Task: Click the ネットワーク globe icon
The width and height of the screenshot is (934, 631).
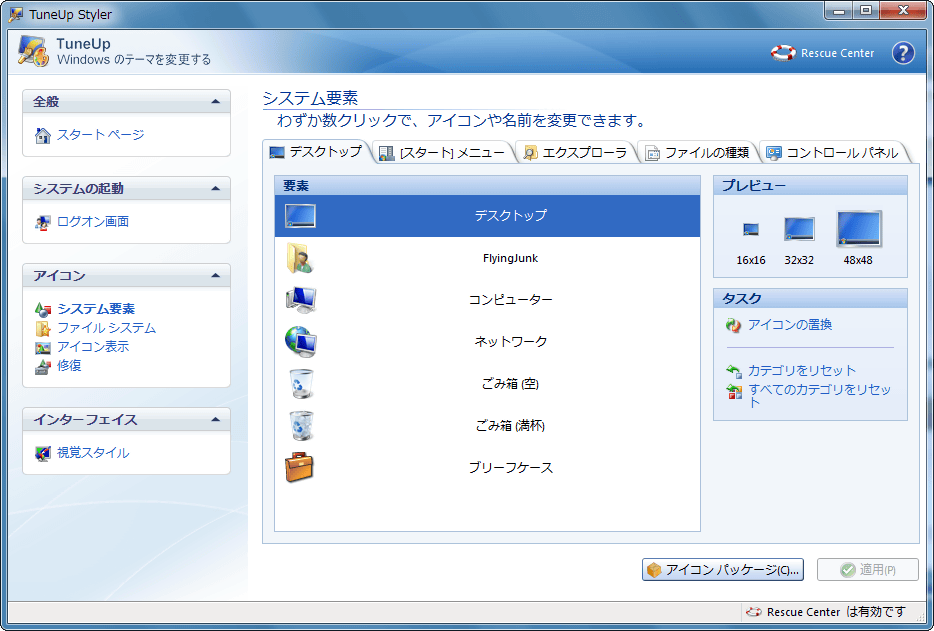Action: pyautogui.click(x=301, y=341)
